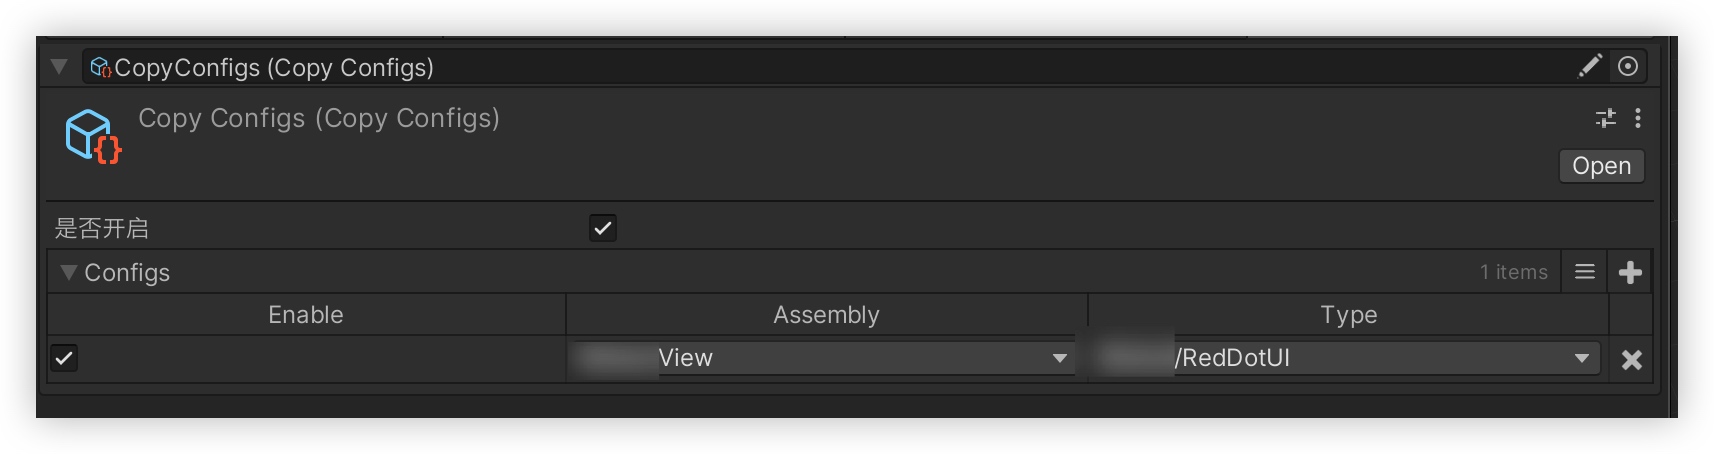The image size is (1714, 454).
Task: Click the Type column header
Action: coord(1348,315)
